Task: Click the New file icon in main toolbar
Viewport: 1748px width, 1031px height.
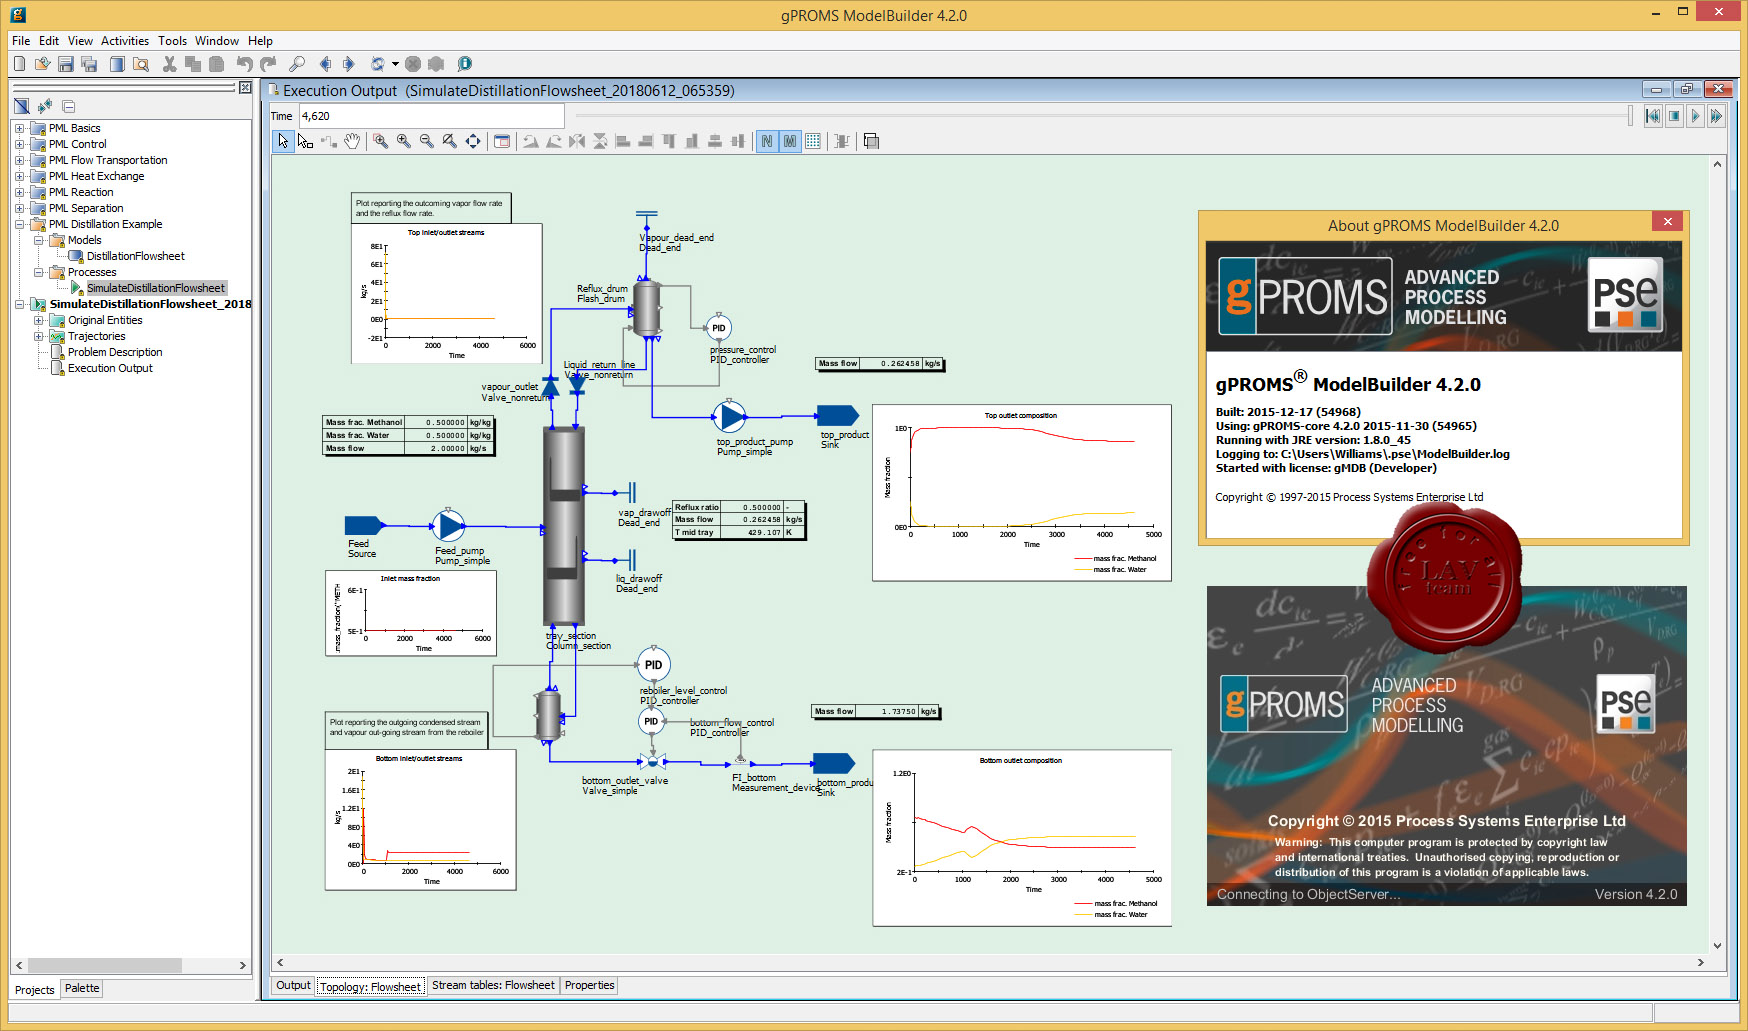Action: click(x=19, y=64)
